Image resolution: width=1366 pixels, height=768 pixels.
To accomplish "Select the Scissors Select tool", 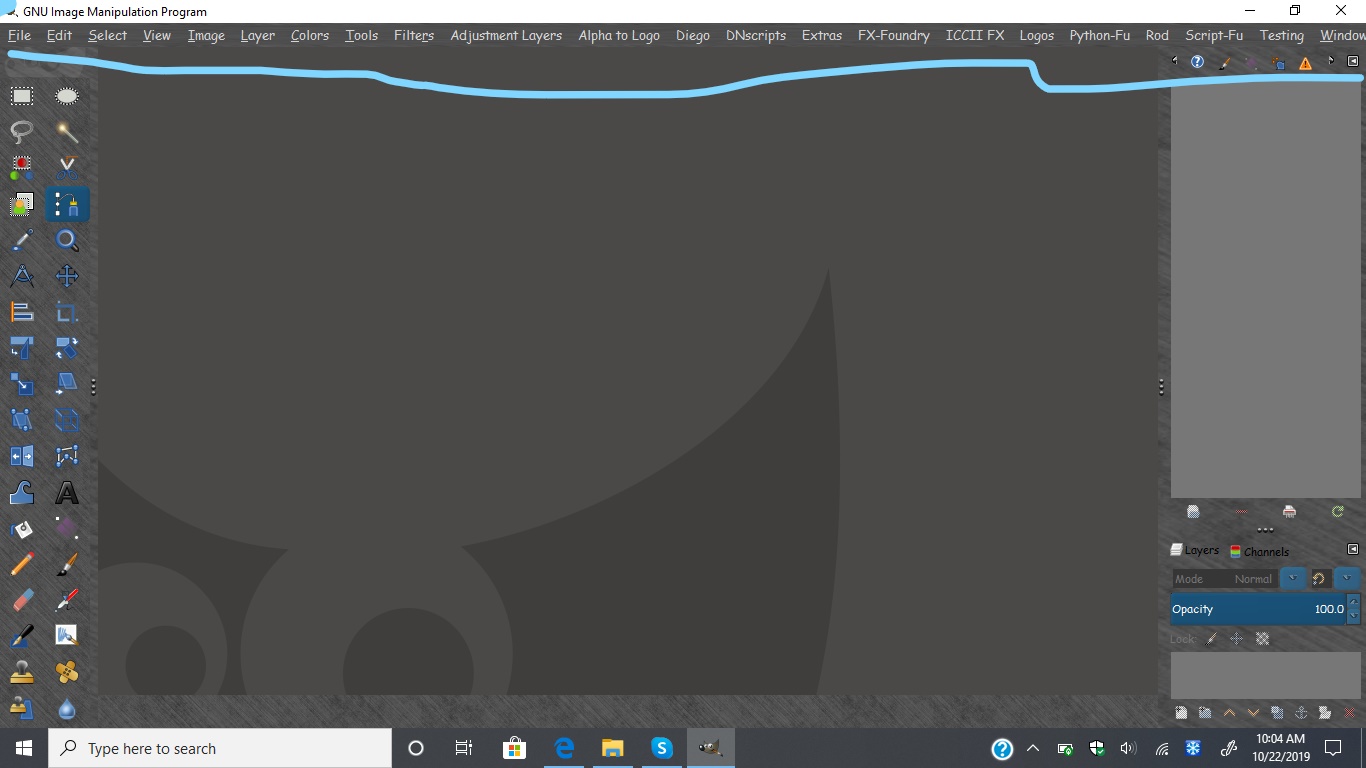I will (x=67, y=168).
